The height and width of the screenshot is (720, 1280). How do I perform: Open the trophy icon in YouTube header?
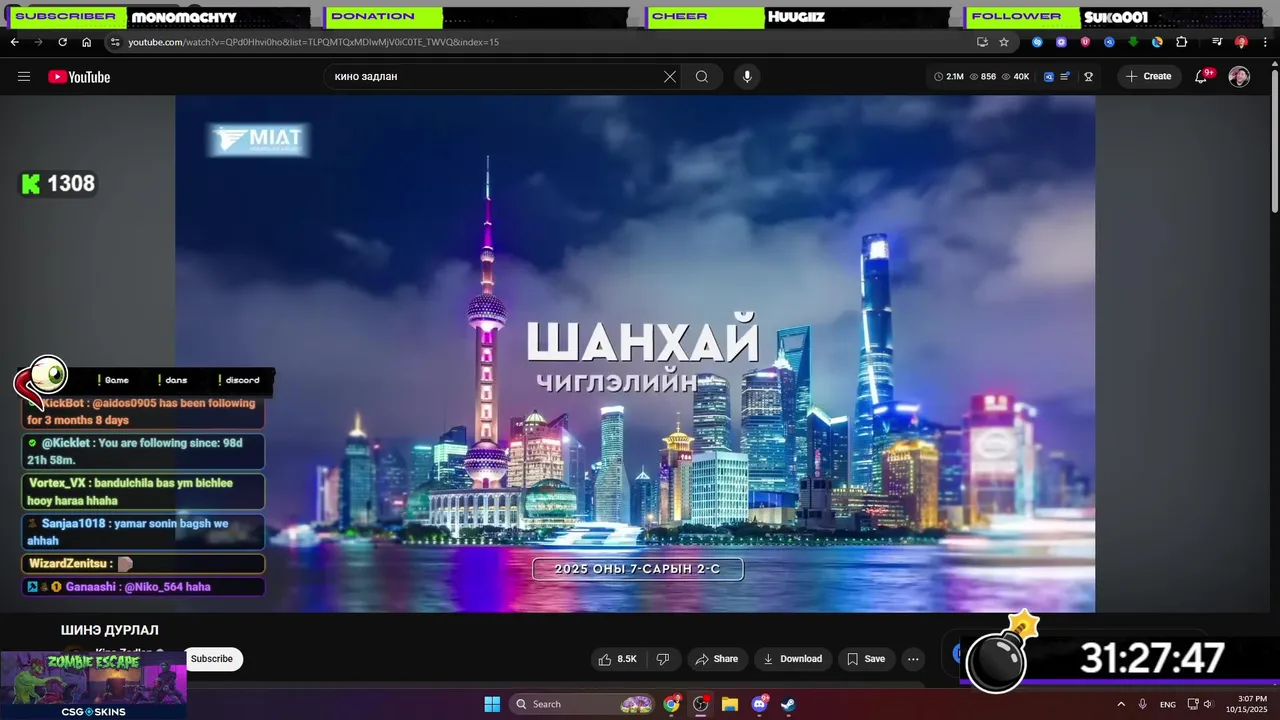pyautogui.click(x=1089, y=77)
